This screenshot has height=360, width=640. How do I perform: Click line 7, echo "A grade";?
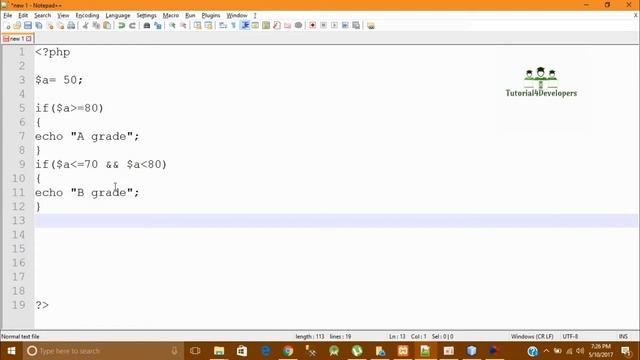point(87,136)
